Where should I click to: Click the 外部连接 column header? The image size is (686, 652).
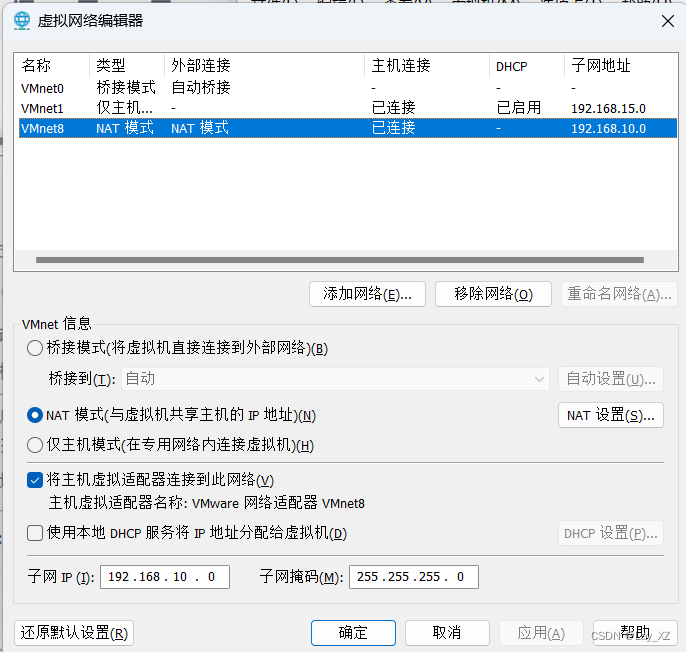pos(264,66)
